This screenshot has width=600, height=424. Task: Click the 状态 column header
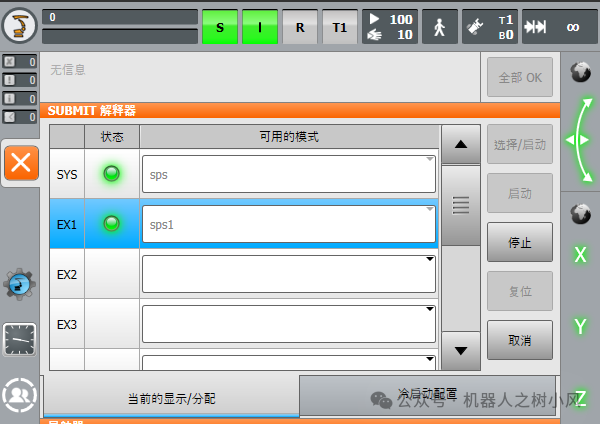tap(112, 137)
